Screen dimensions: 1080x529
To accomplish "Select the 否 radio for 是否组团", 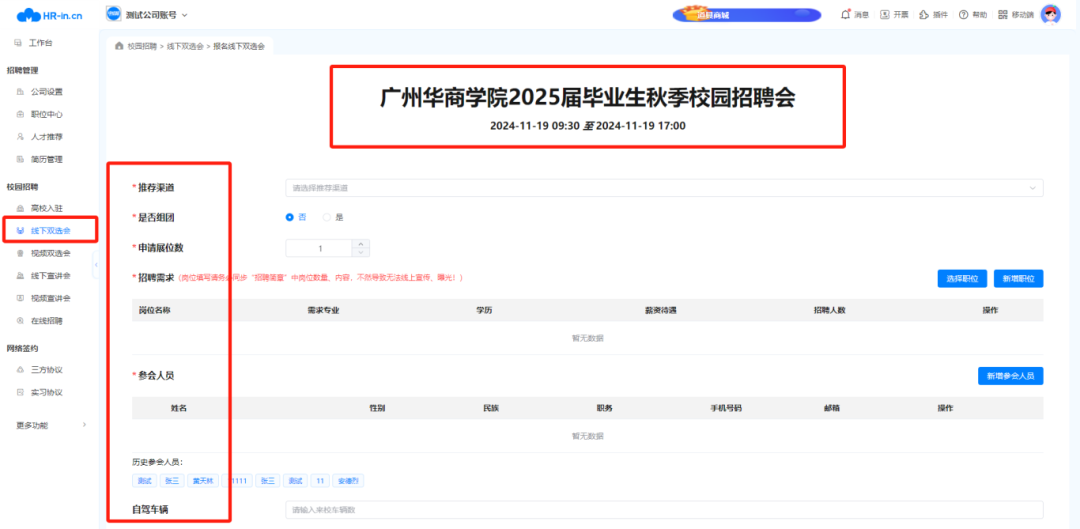I will click(x=291, y=217).
